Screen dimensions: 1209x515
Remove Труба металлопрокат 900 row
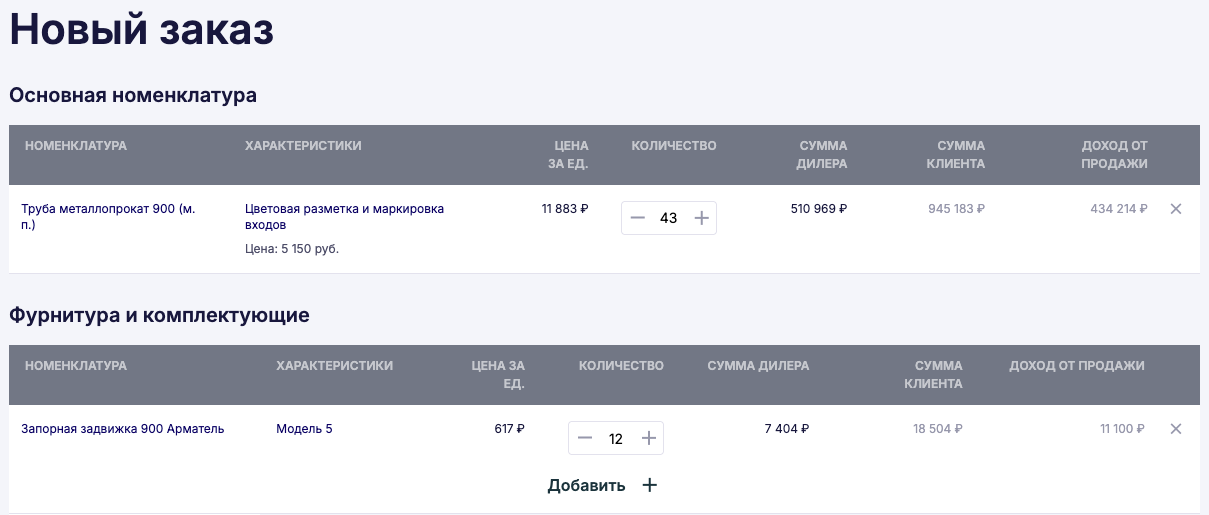click(1176, 209)
